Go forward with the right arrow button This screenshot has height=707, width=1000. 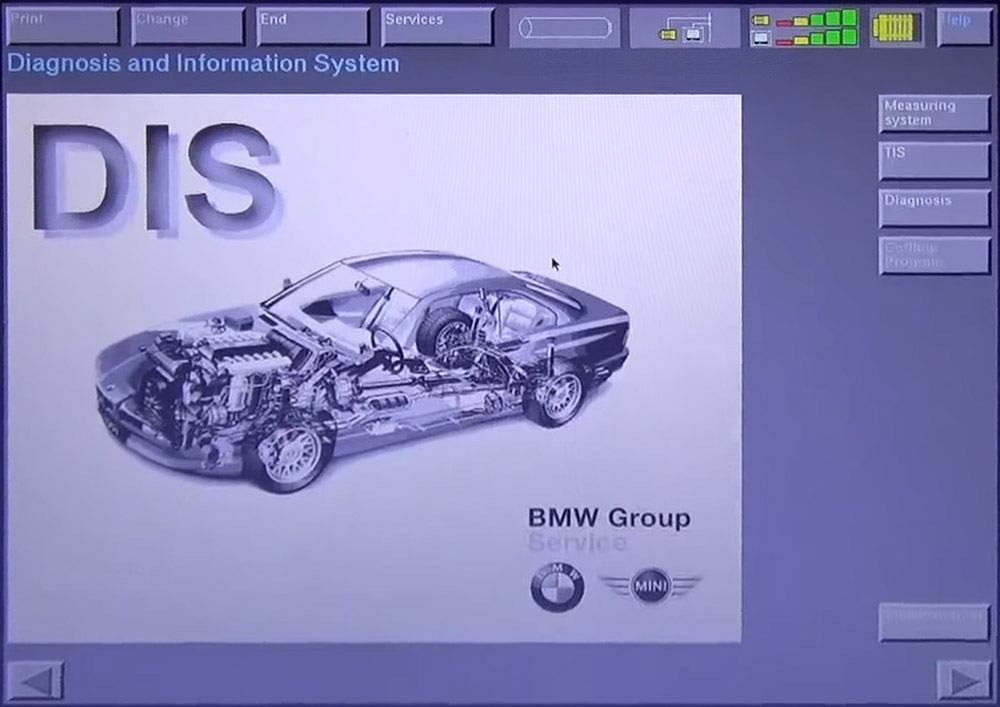point(964,681)
